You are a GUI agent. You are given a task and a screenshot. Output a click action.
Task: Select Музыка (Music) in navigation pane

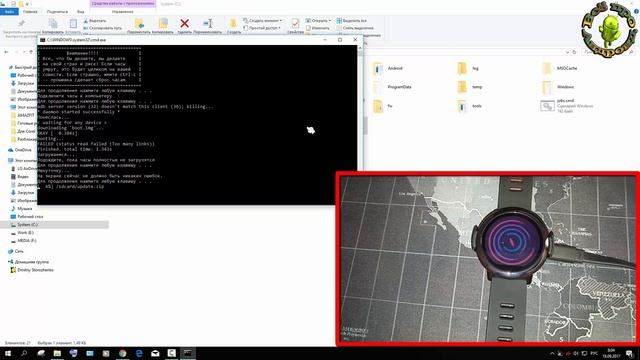pyautogui.click(x=22, y=209)
